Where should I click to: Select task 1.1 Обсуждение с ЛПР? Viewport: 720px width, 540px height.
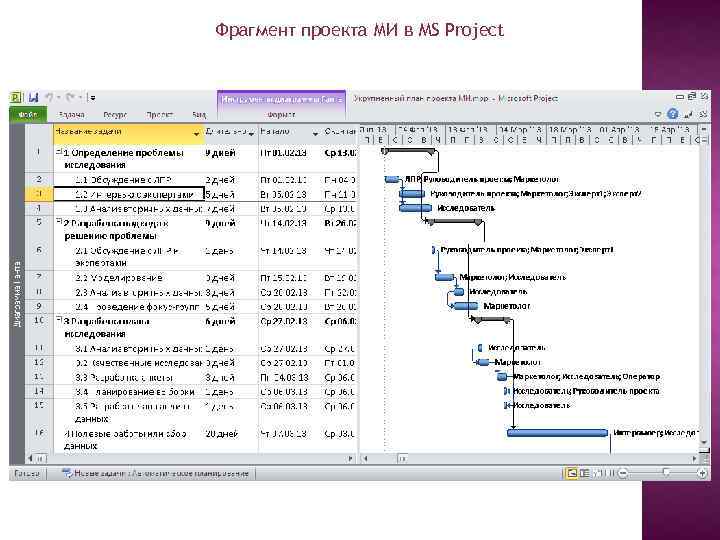(129, 180)
